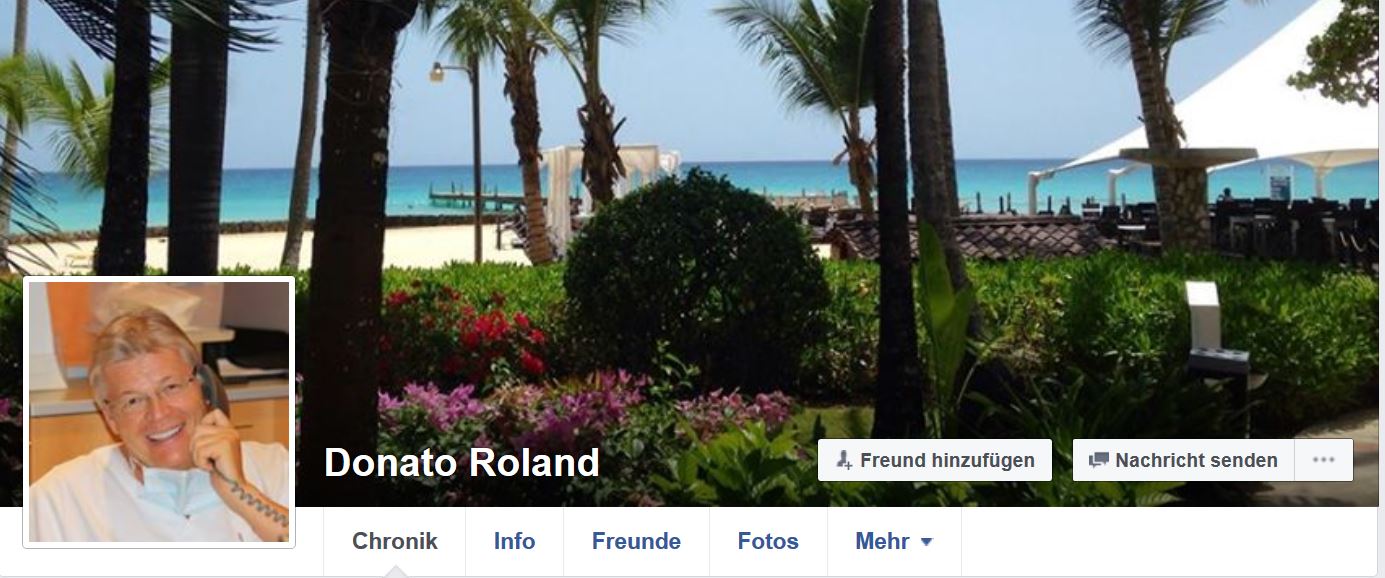Switch to the Chronik tab

(x=395, y=542)
